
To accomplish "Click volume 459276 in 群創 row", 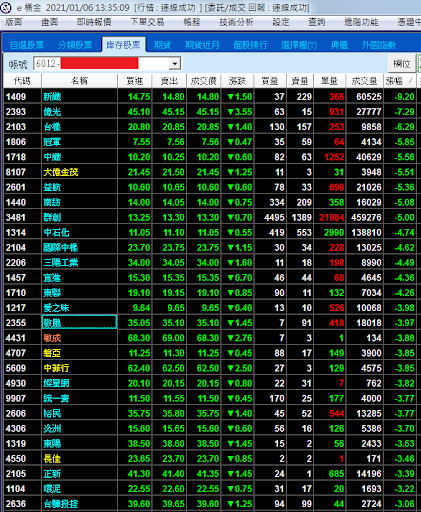I will click(366, 218).
